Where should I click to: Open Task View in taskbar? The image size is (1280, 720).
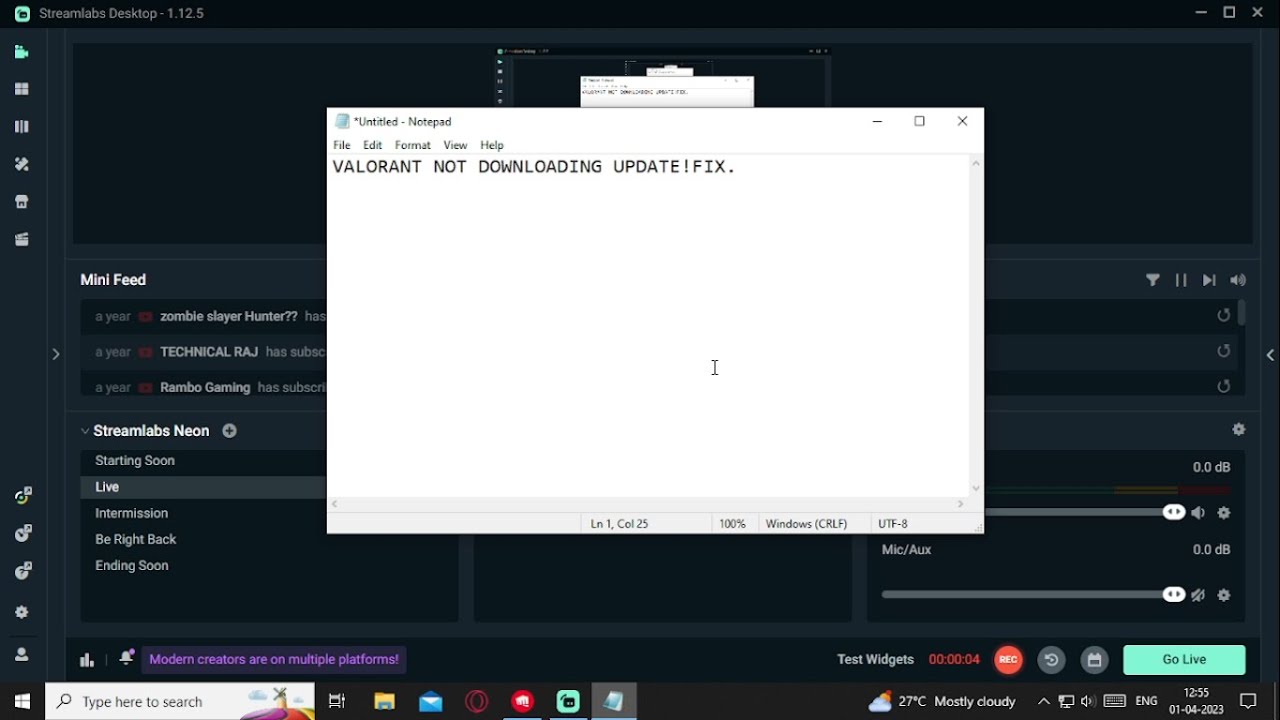[337, 701]
